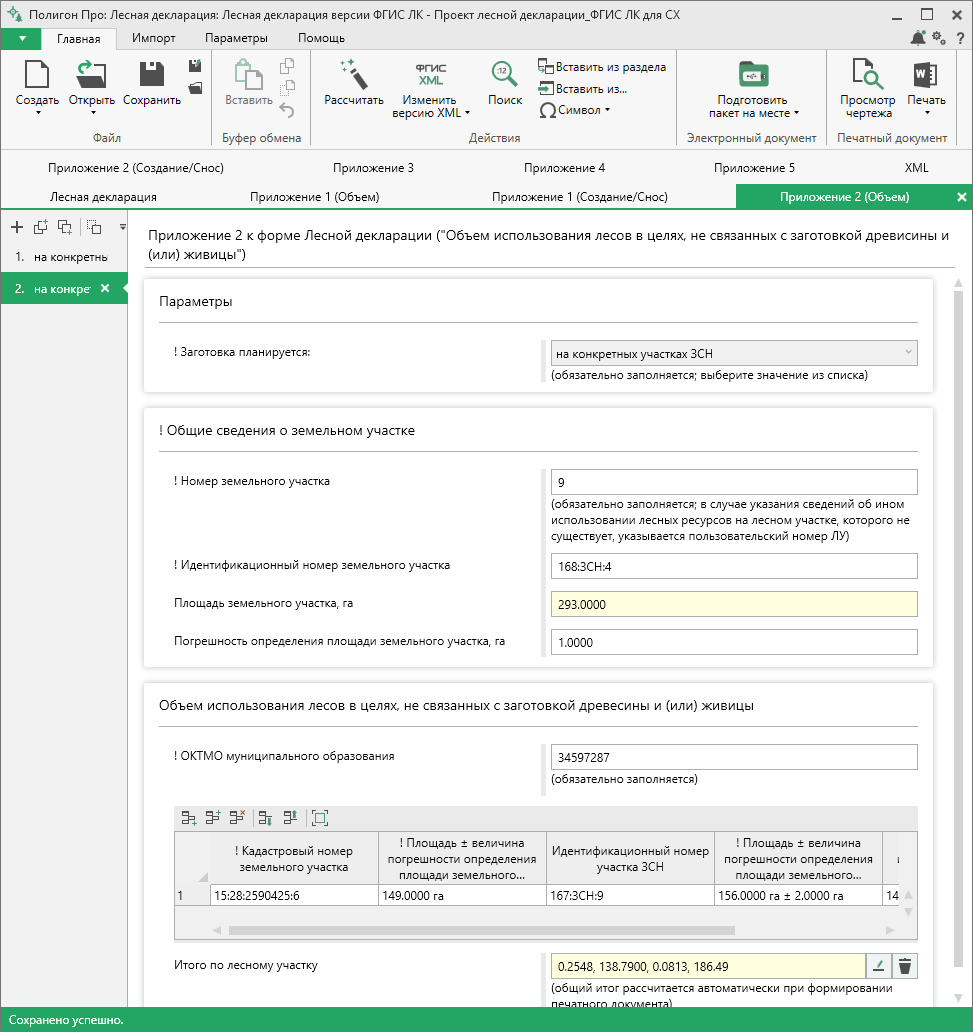
Task: Click the cut icon in Буфер обмена
Action: pos(287,88)
